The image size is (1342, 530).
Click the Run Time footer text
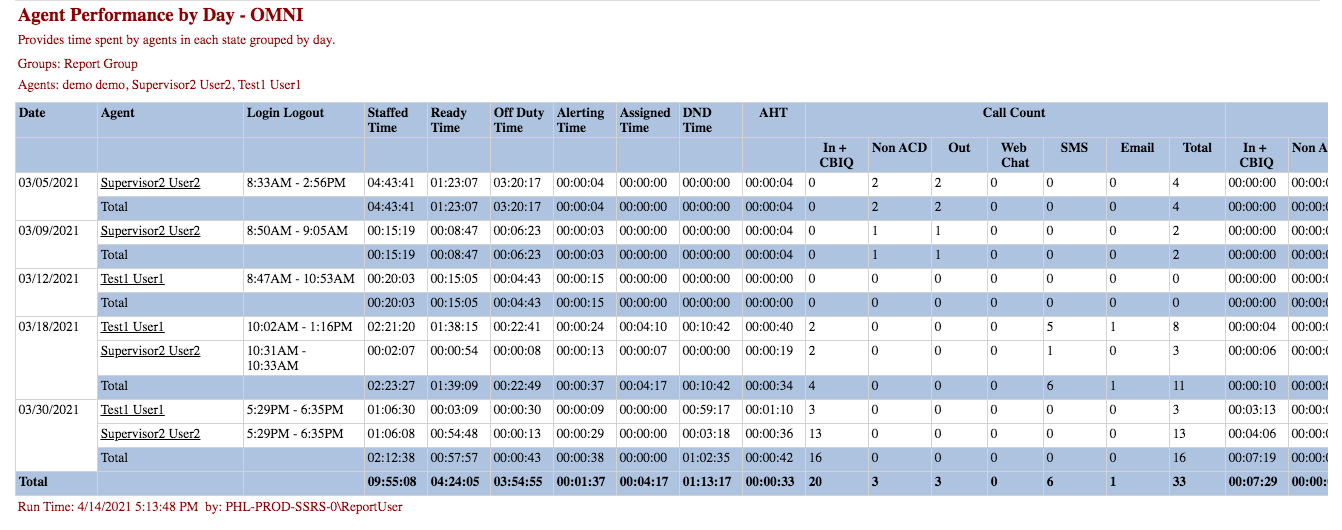pyautogui.click(x=210, y=507)
